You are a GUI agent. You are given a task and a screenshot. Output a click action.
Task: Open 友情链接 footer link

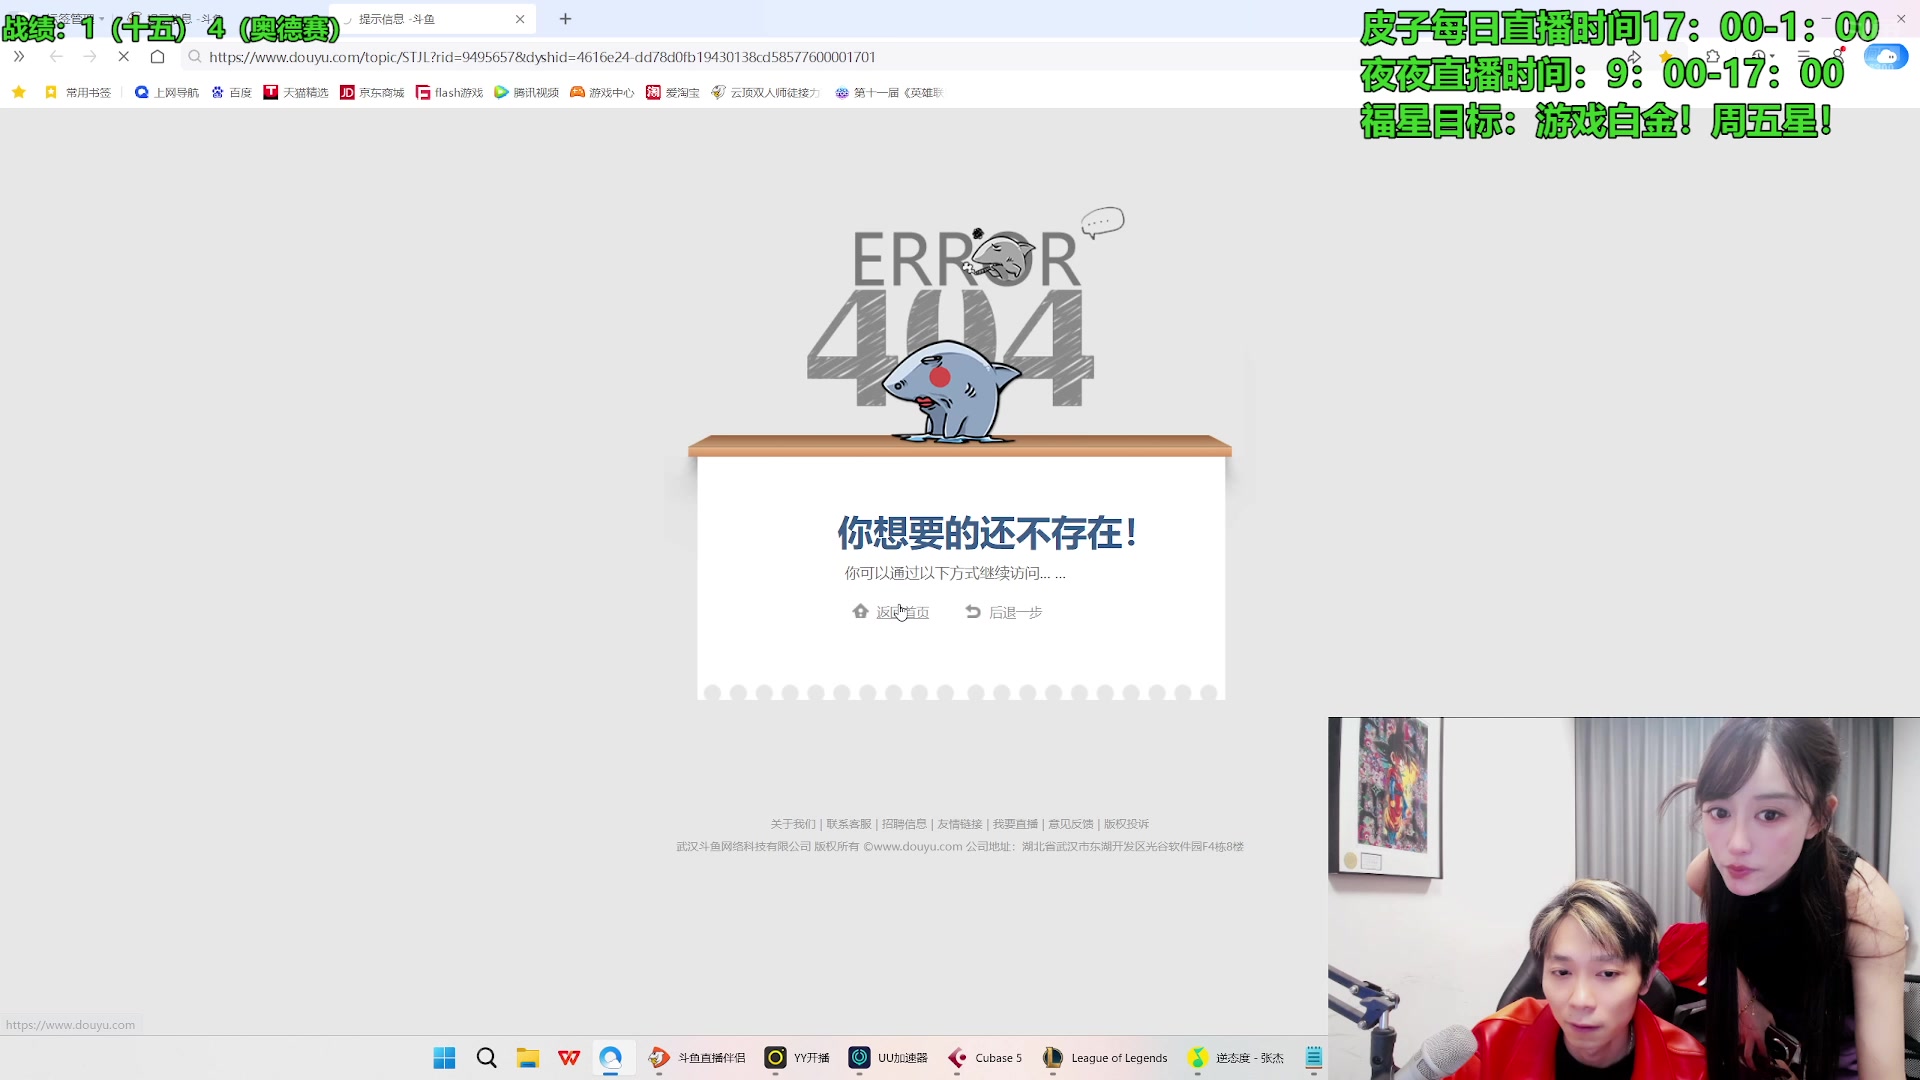point(960,824)
